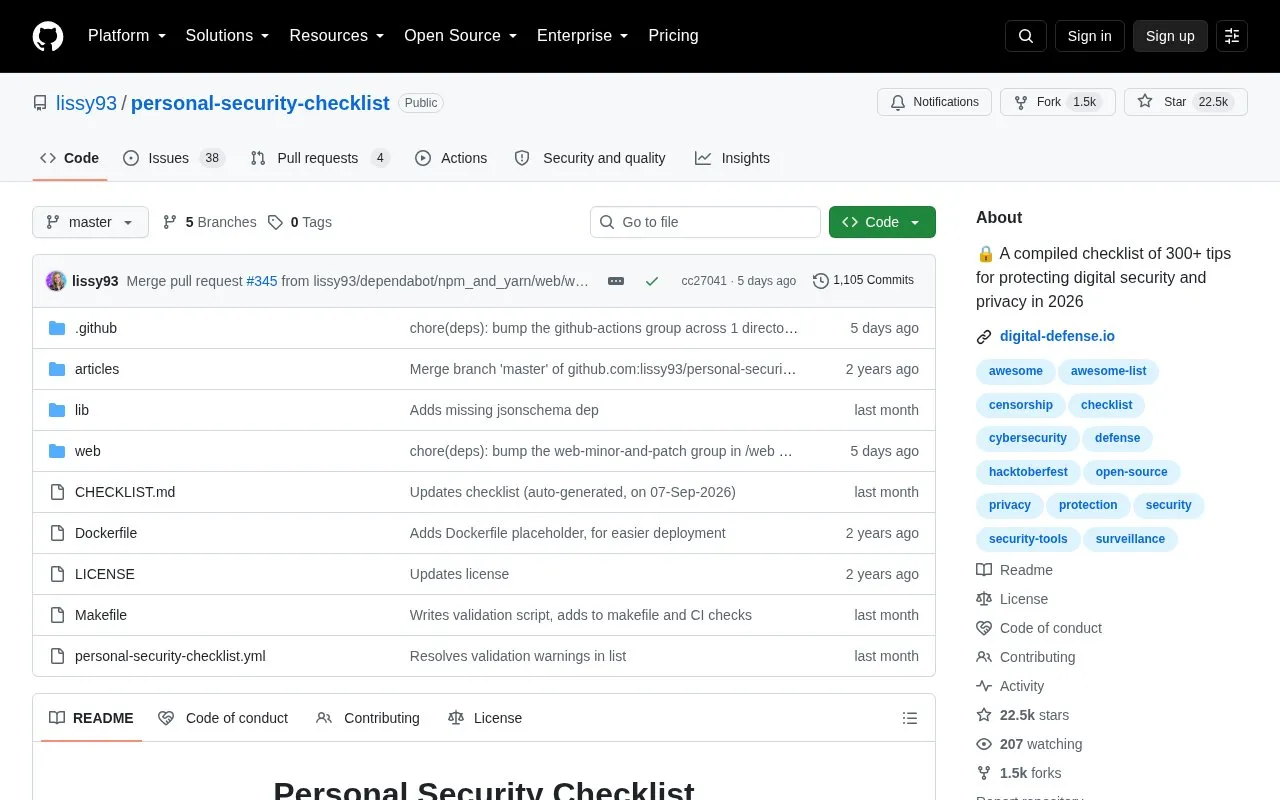Screen dimensions: 1280x800
Task: Click the .github folder icon
Action: 57,328
